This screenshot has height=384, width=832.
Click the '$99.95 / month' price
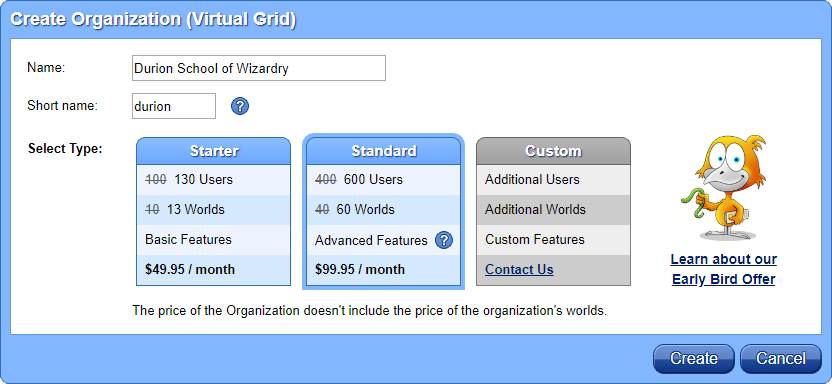pyautogui.click(x=360, y=269)
